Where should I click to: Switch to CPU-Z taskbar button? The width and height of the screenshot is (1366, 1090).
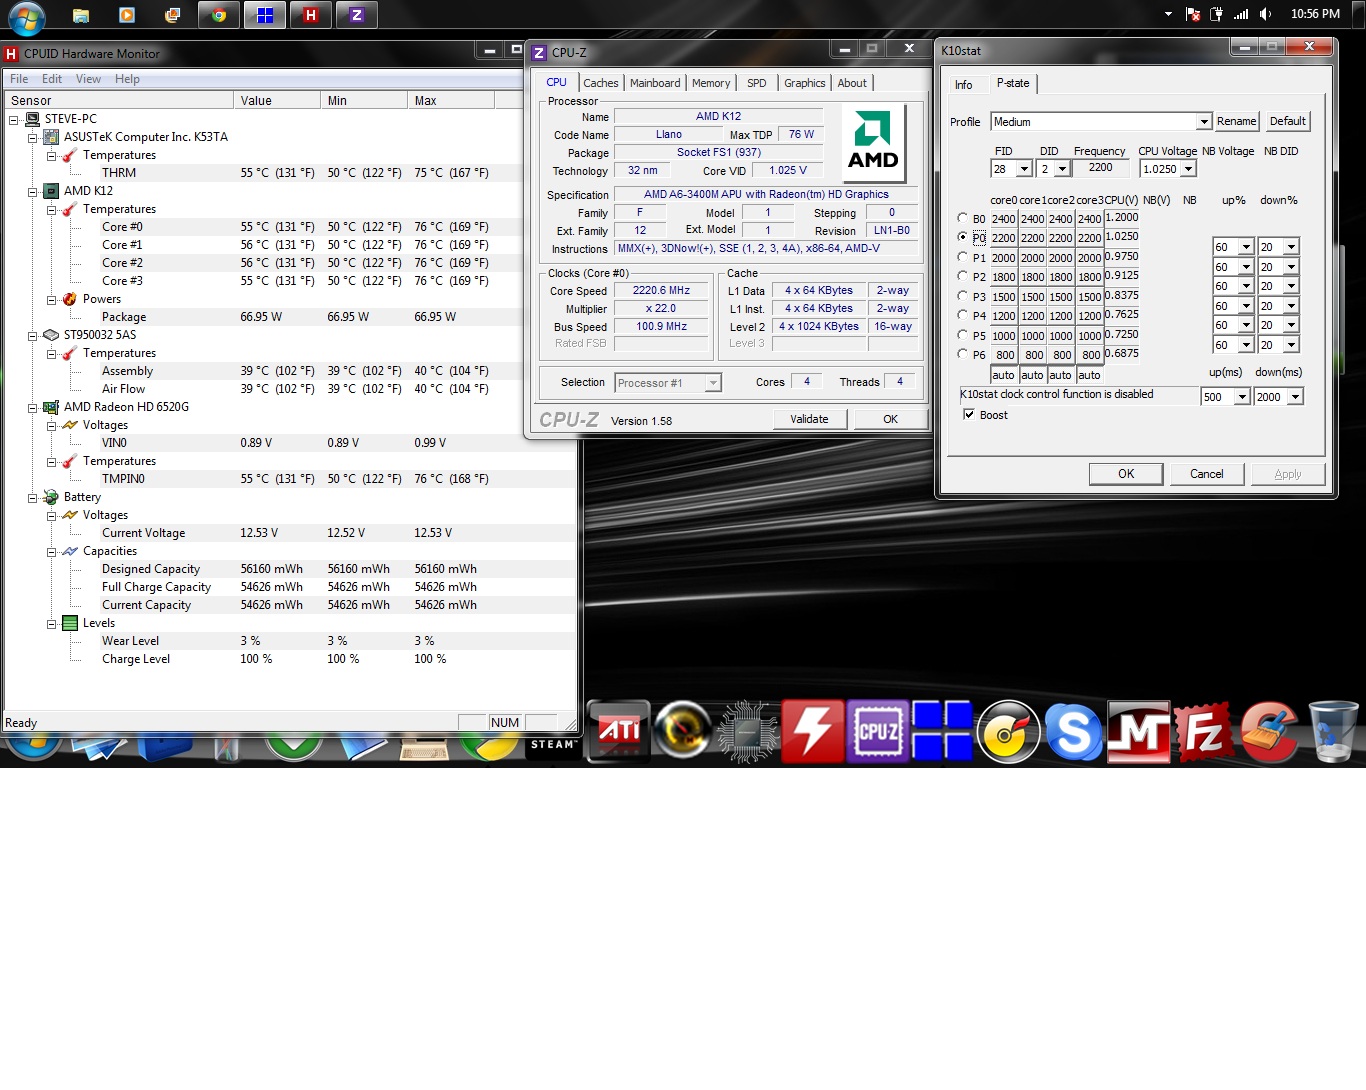point(357,15)
